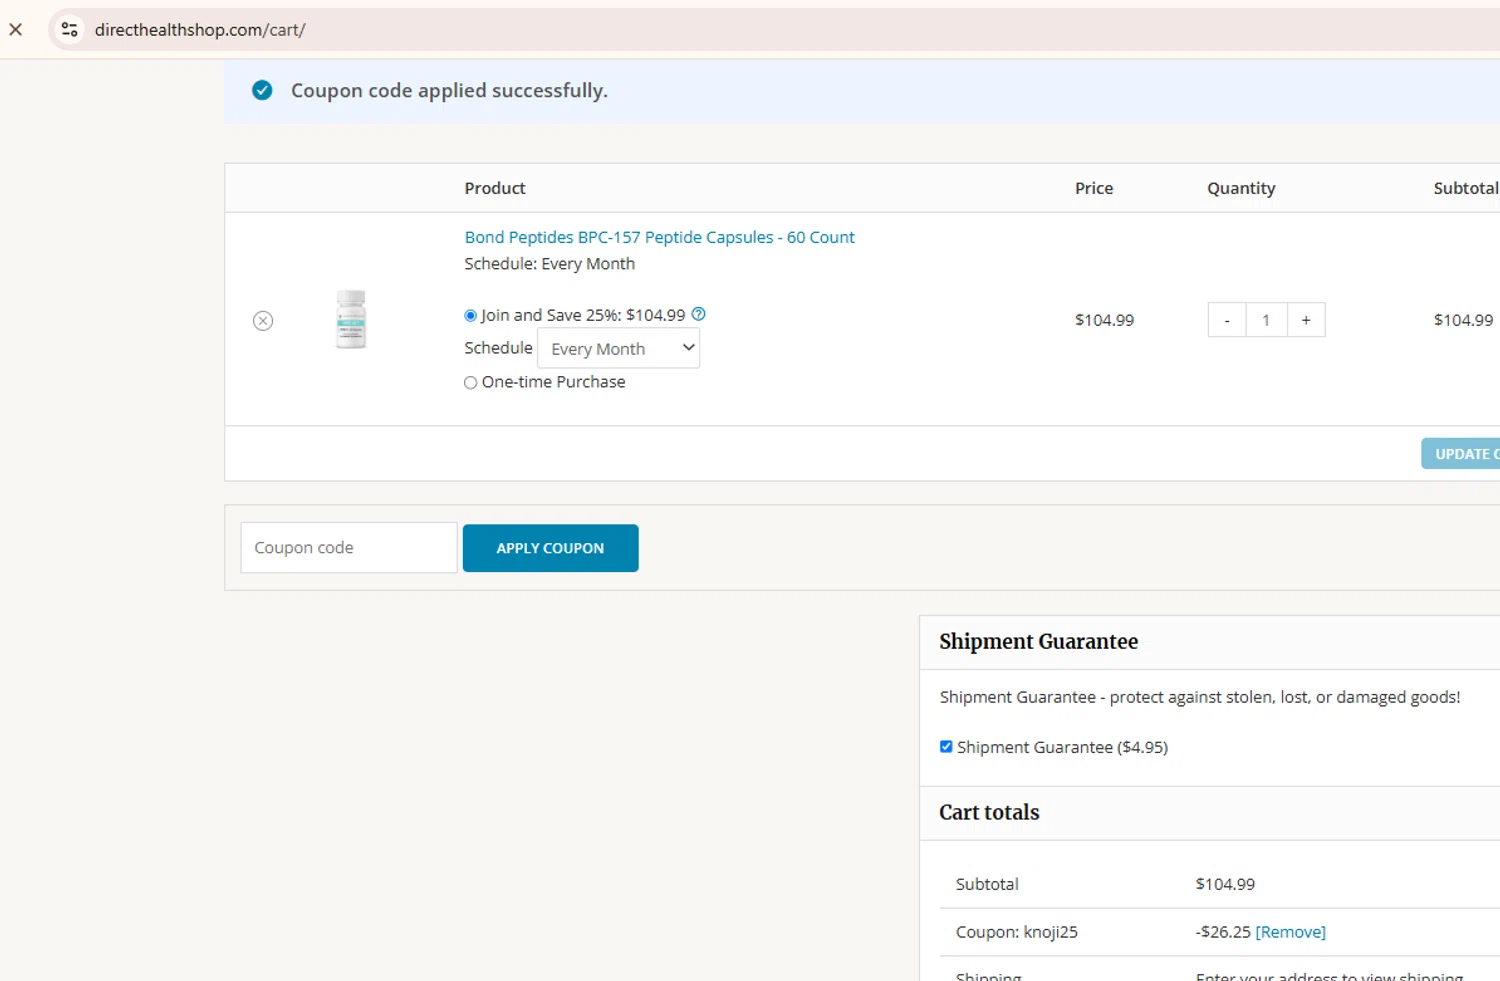Remove the BPC-157 item via circled X icon
Screen dimensions: 1500x981
[263, 320]
